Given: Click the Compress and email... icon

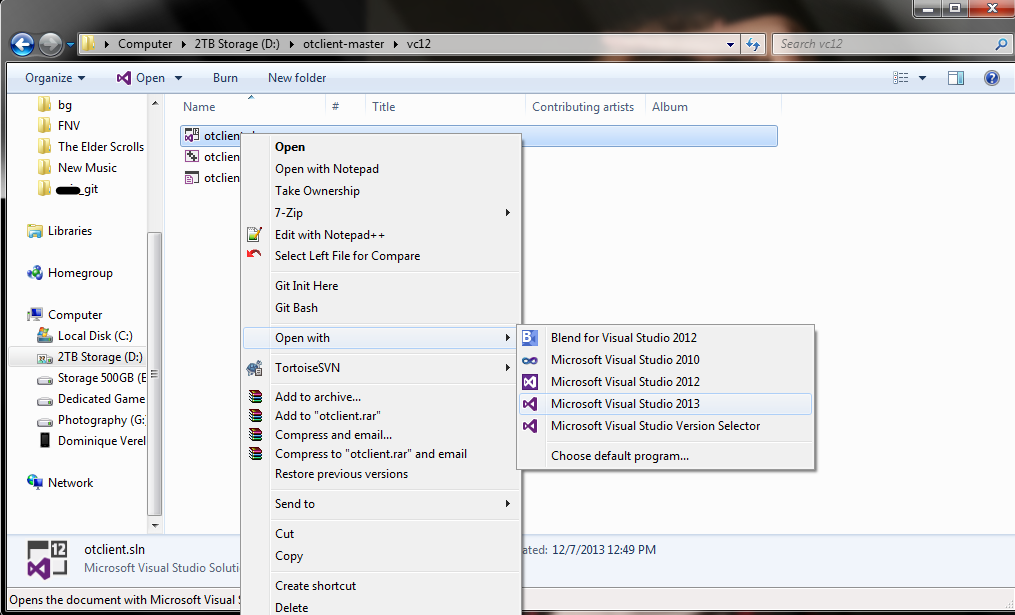Looking at the screenshot, I should 256,434.
